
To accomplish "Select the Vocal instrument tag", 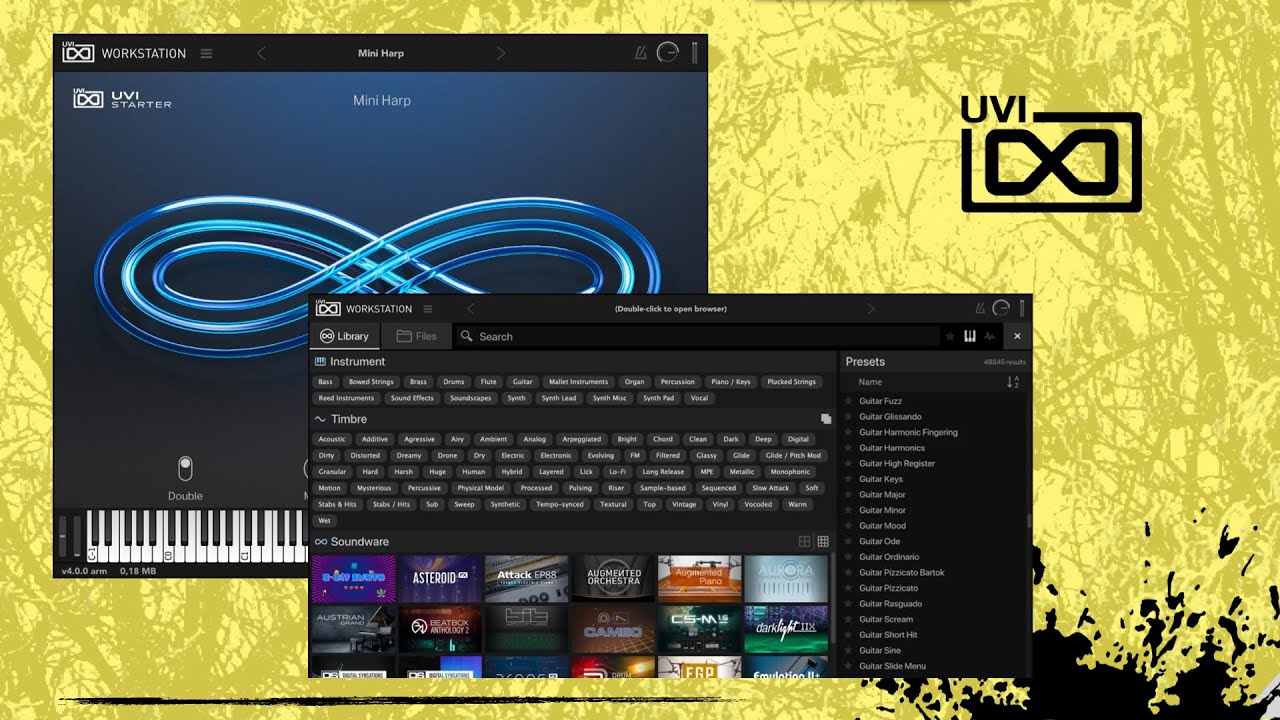I will (x=699, y=398).
